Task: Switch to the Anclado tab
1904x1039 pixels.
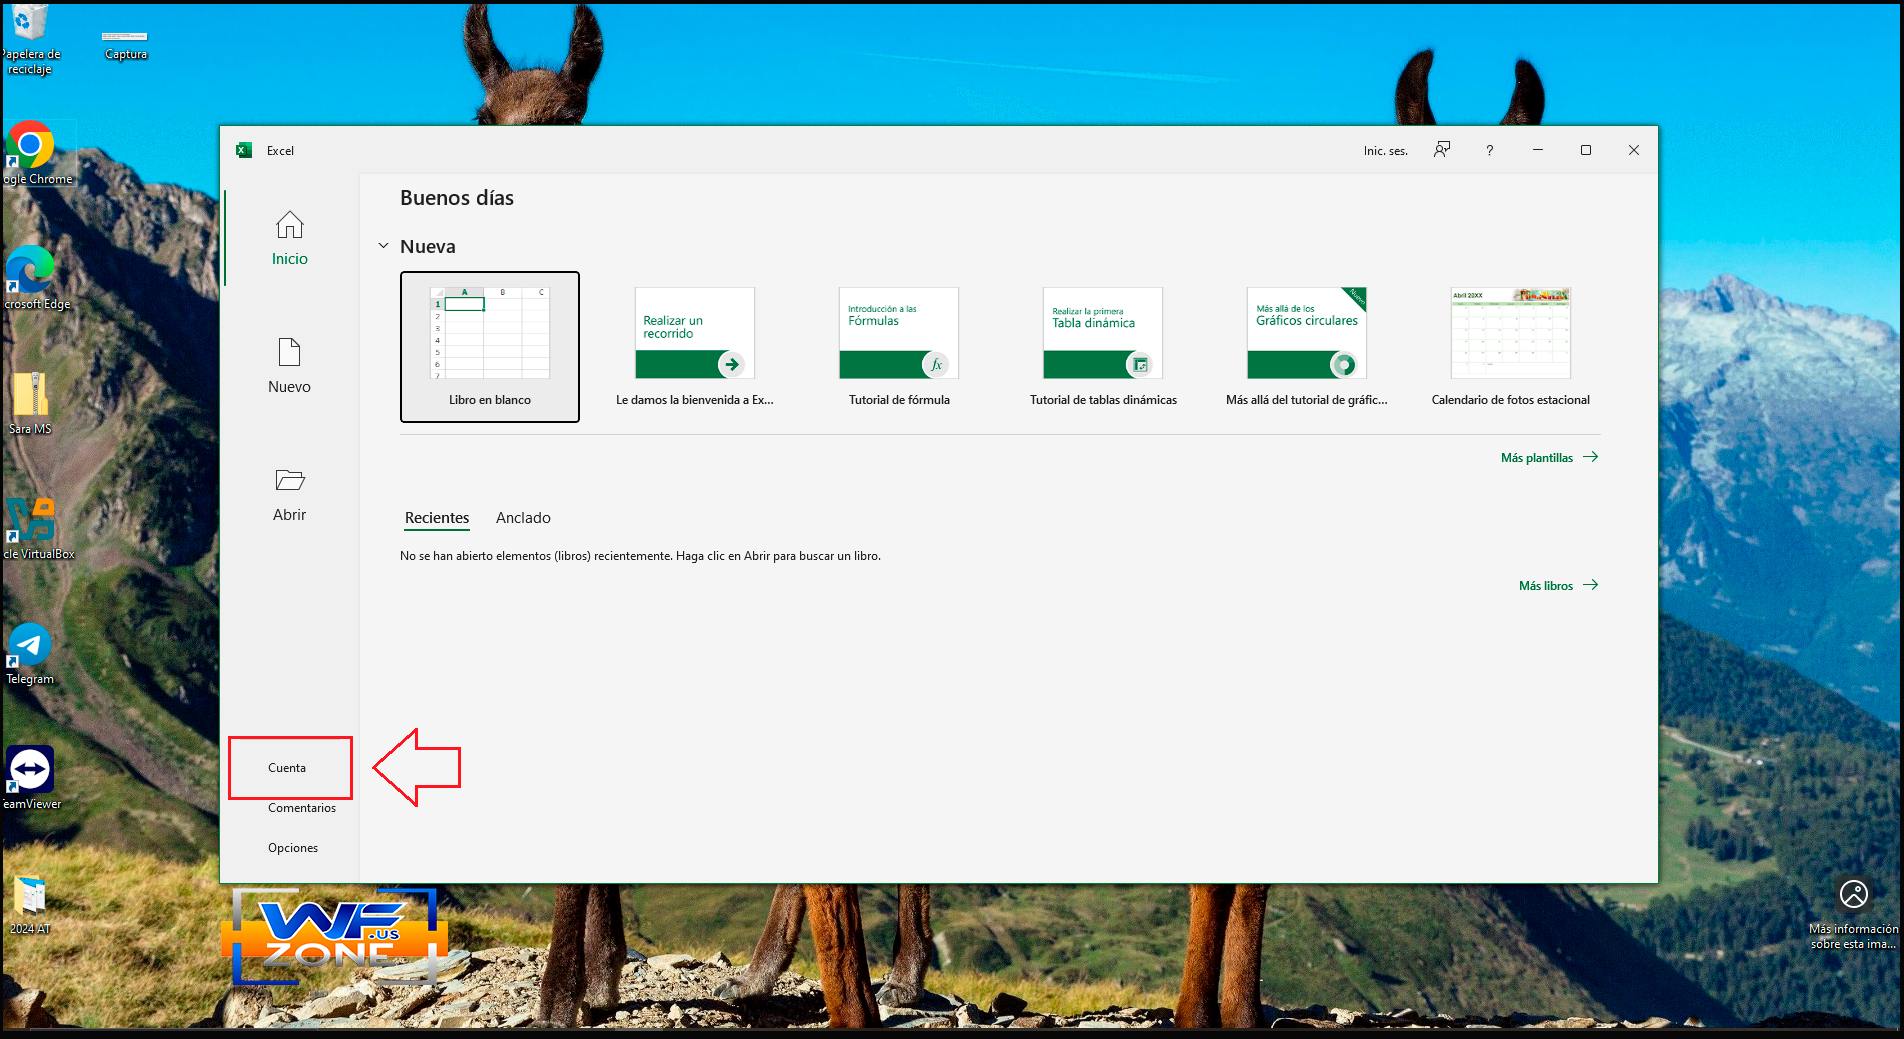Action: (523, 518)
